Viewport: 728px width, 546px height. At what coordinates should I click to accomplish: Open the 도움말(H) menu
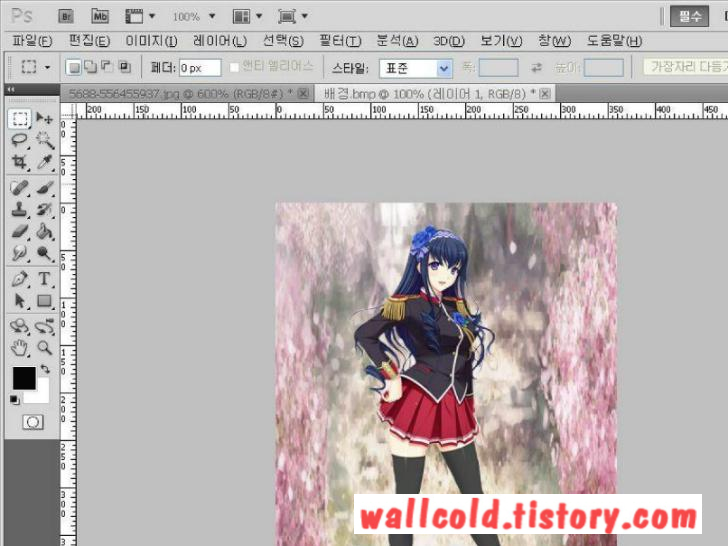tap(614, 41)
